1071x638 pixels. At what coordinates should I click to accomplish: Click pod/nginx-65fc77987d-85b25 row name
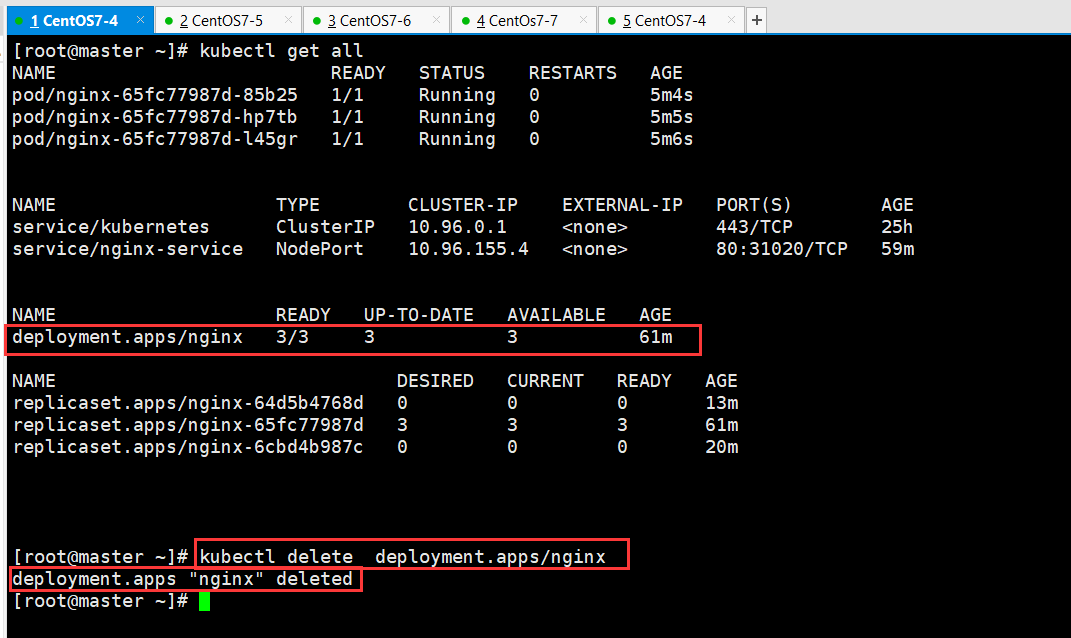[155, 95]
